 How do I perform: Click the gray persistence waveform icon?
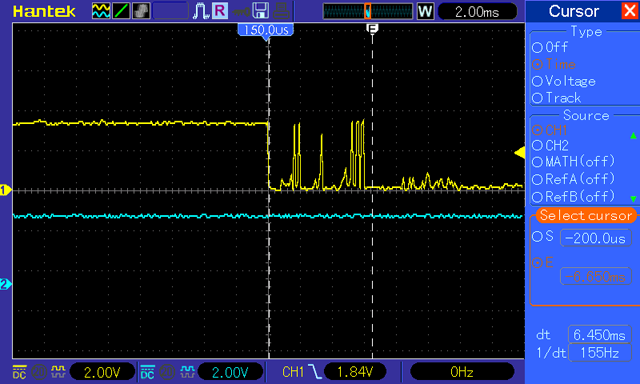coord(141,11)
